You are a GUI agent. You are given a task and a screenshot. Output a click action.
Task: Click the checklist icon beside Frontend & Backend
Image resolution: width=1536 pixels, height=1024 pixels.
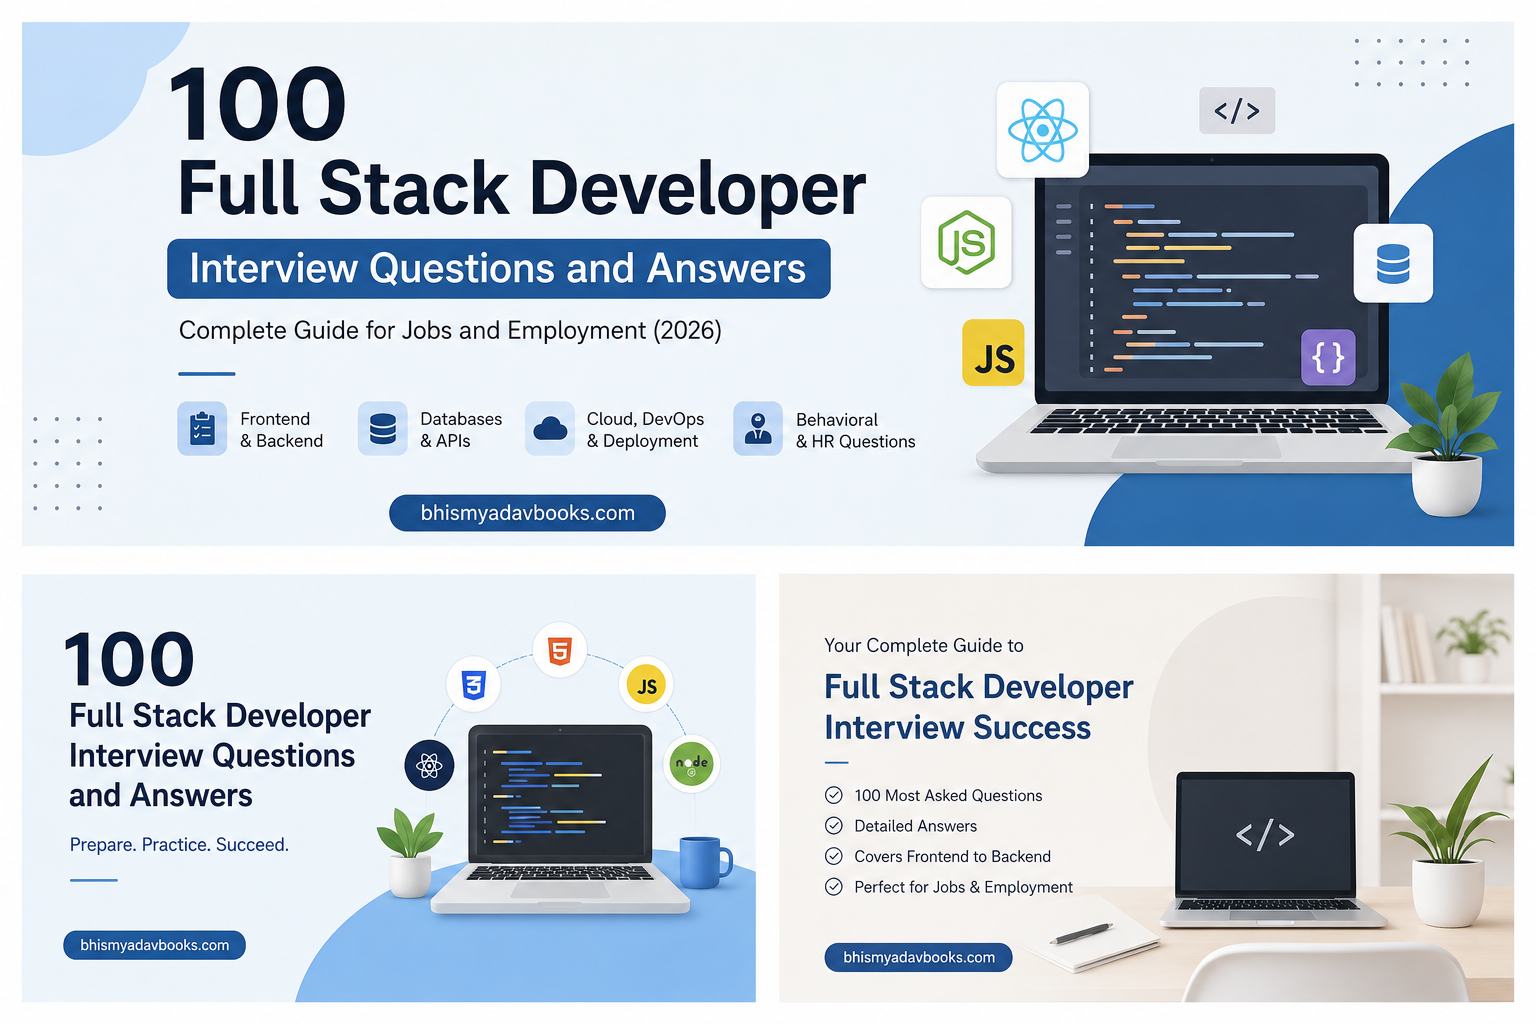[202, 429]
